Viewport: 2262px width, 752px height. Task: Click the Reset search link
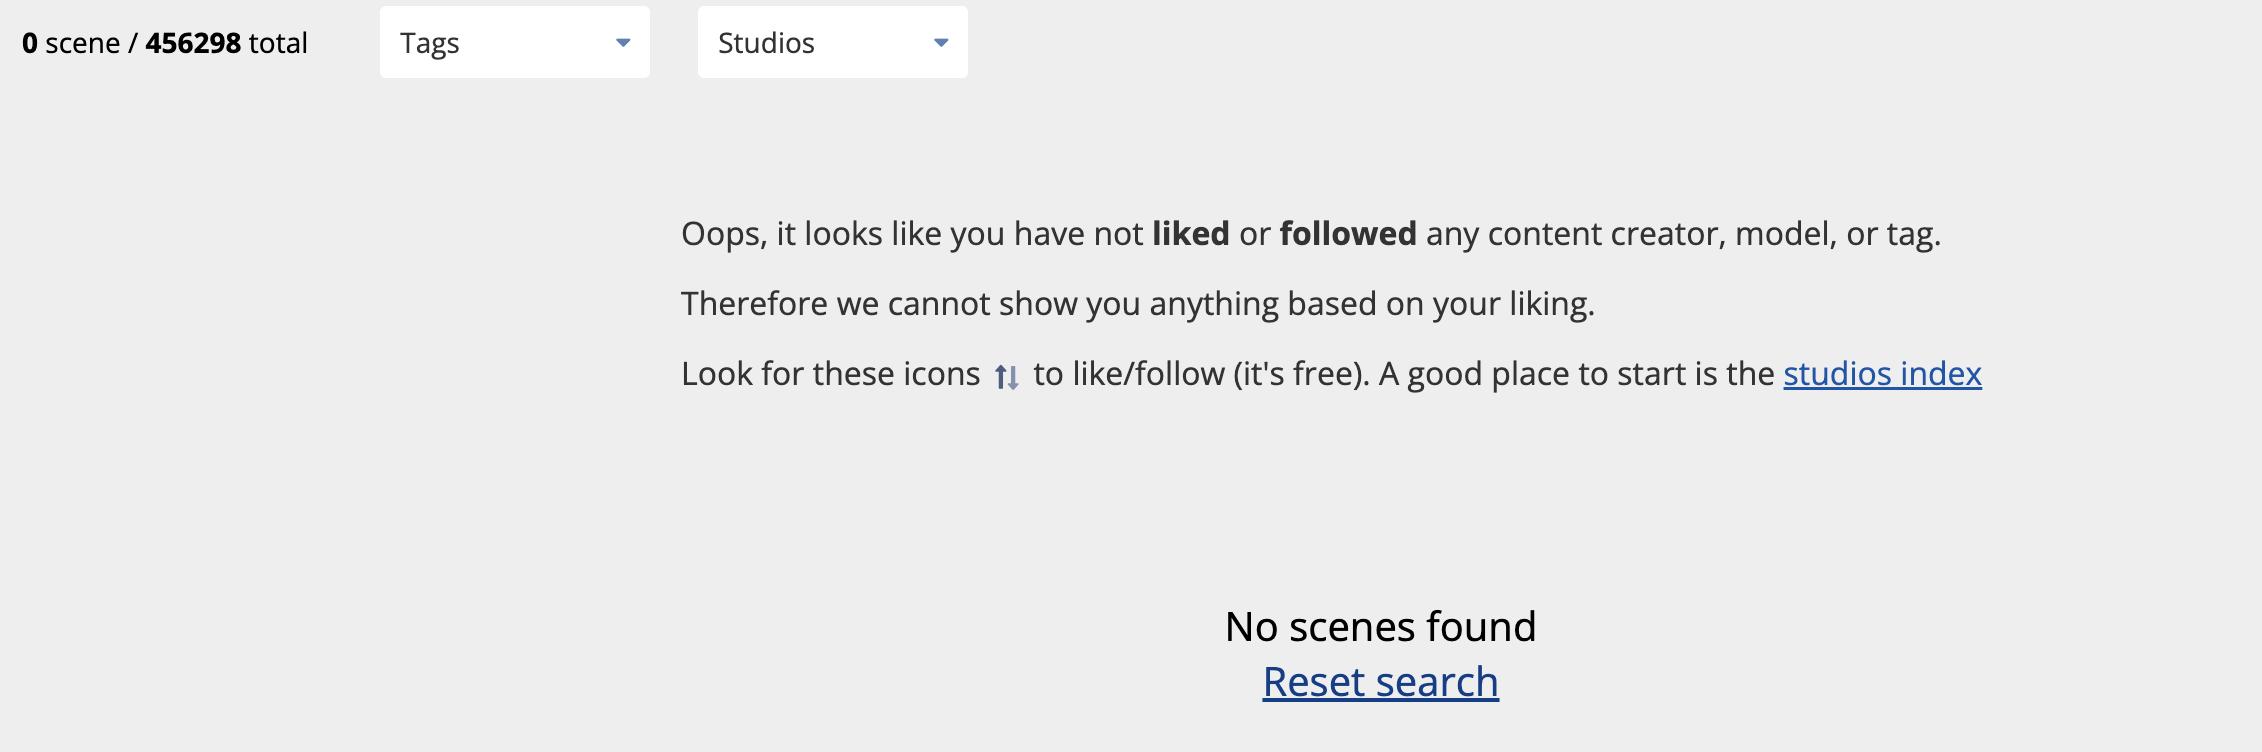pos(1380,682)
